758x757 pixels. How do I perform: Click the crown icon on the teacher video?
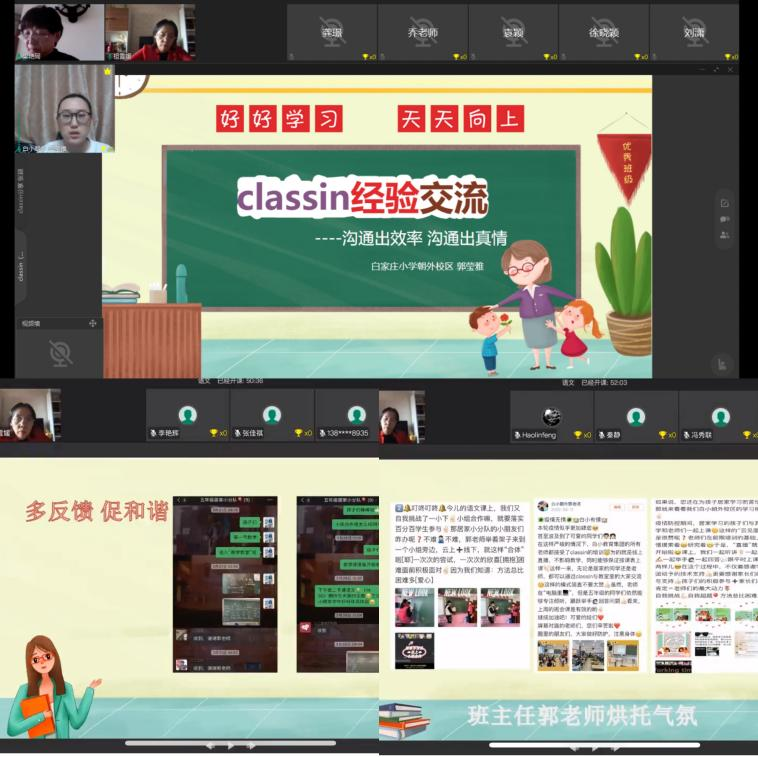pos(107,71)
